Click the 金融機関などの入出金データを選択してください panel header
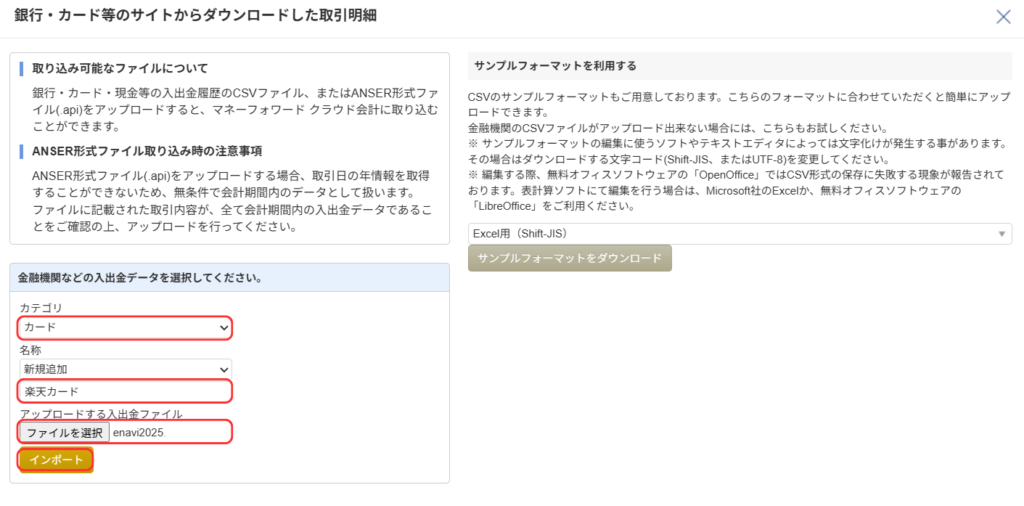The width and height of the screenshot is (1024, 506). (x=140, y=277)
